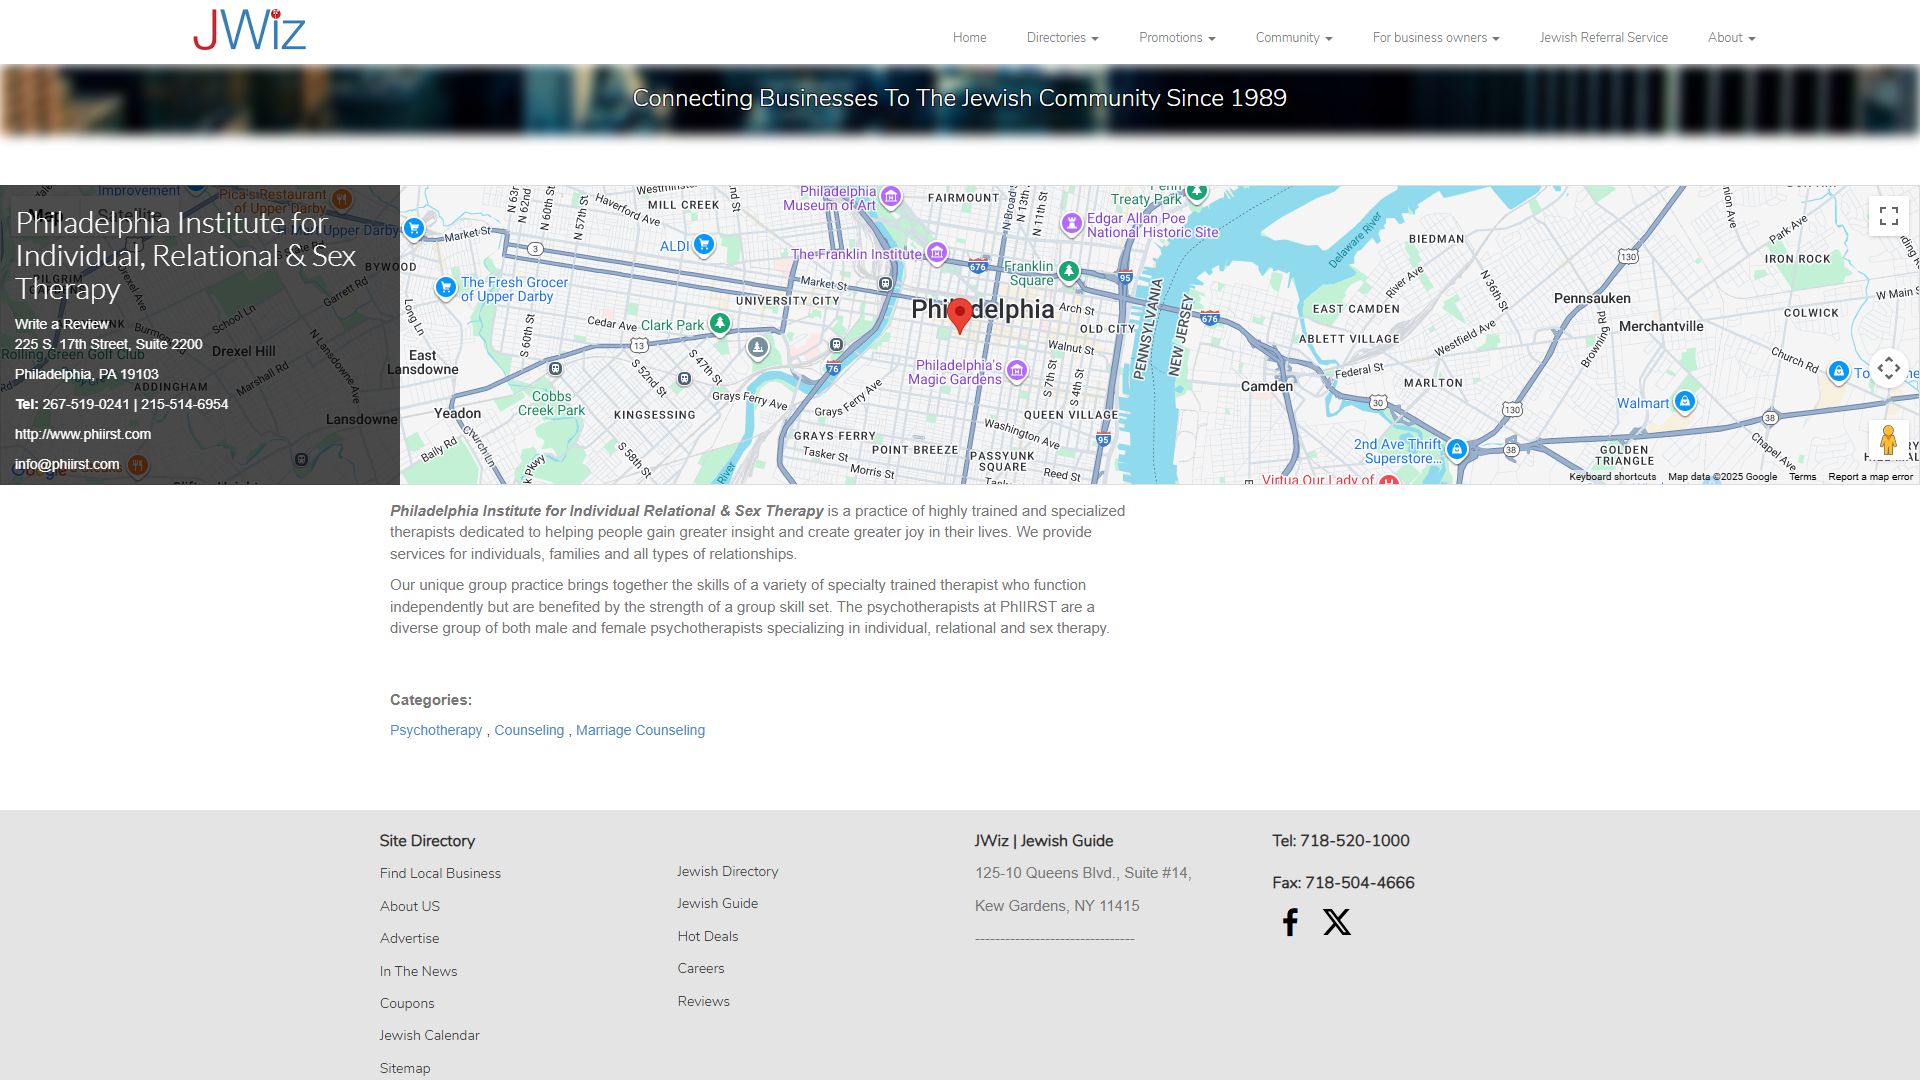This screenshot has height=1080, width=1920.
Task: Click Advertise footer link
Action: (x=409, y=938)
